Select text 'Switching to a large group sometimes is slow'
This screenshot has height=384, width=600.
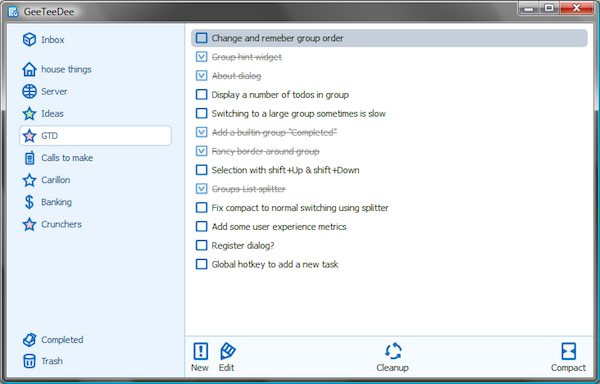click(298, 114)
